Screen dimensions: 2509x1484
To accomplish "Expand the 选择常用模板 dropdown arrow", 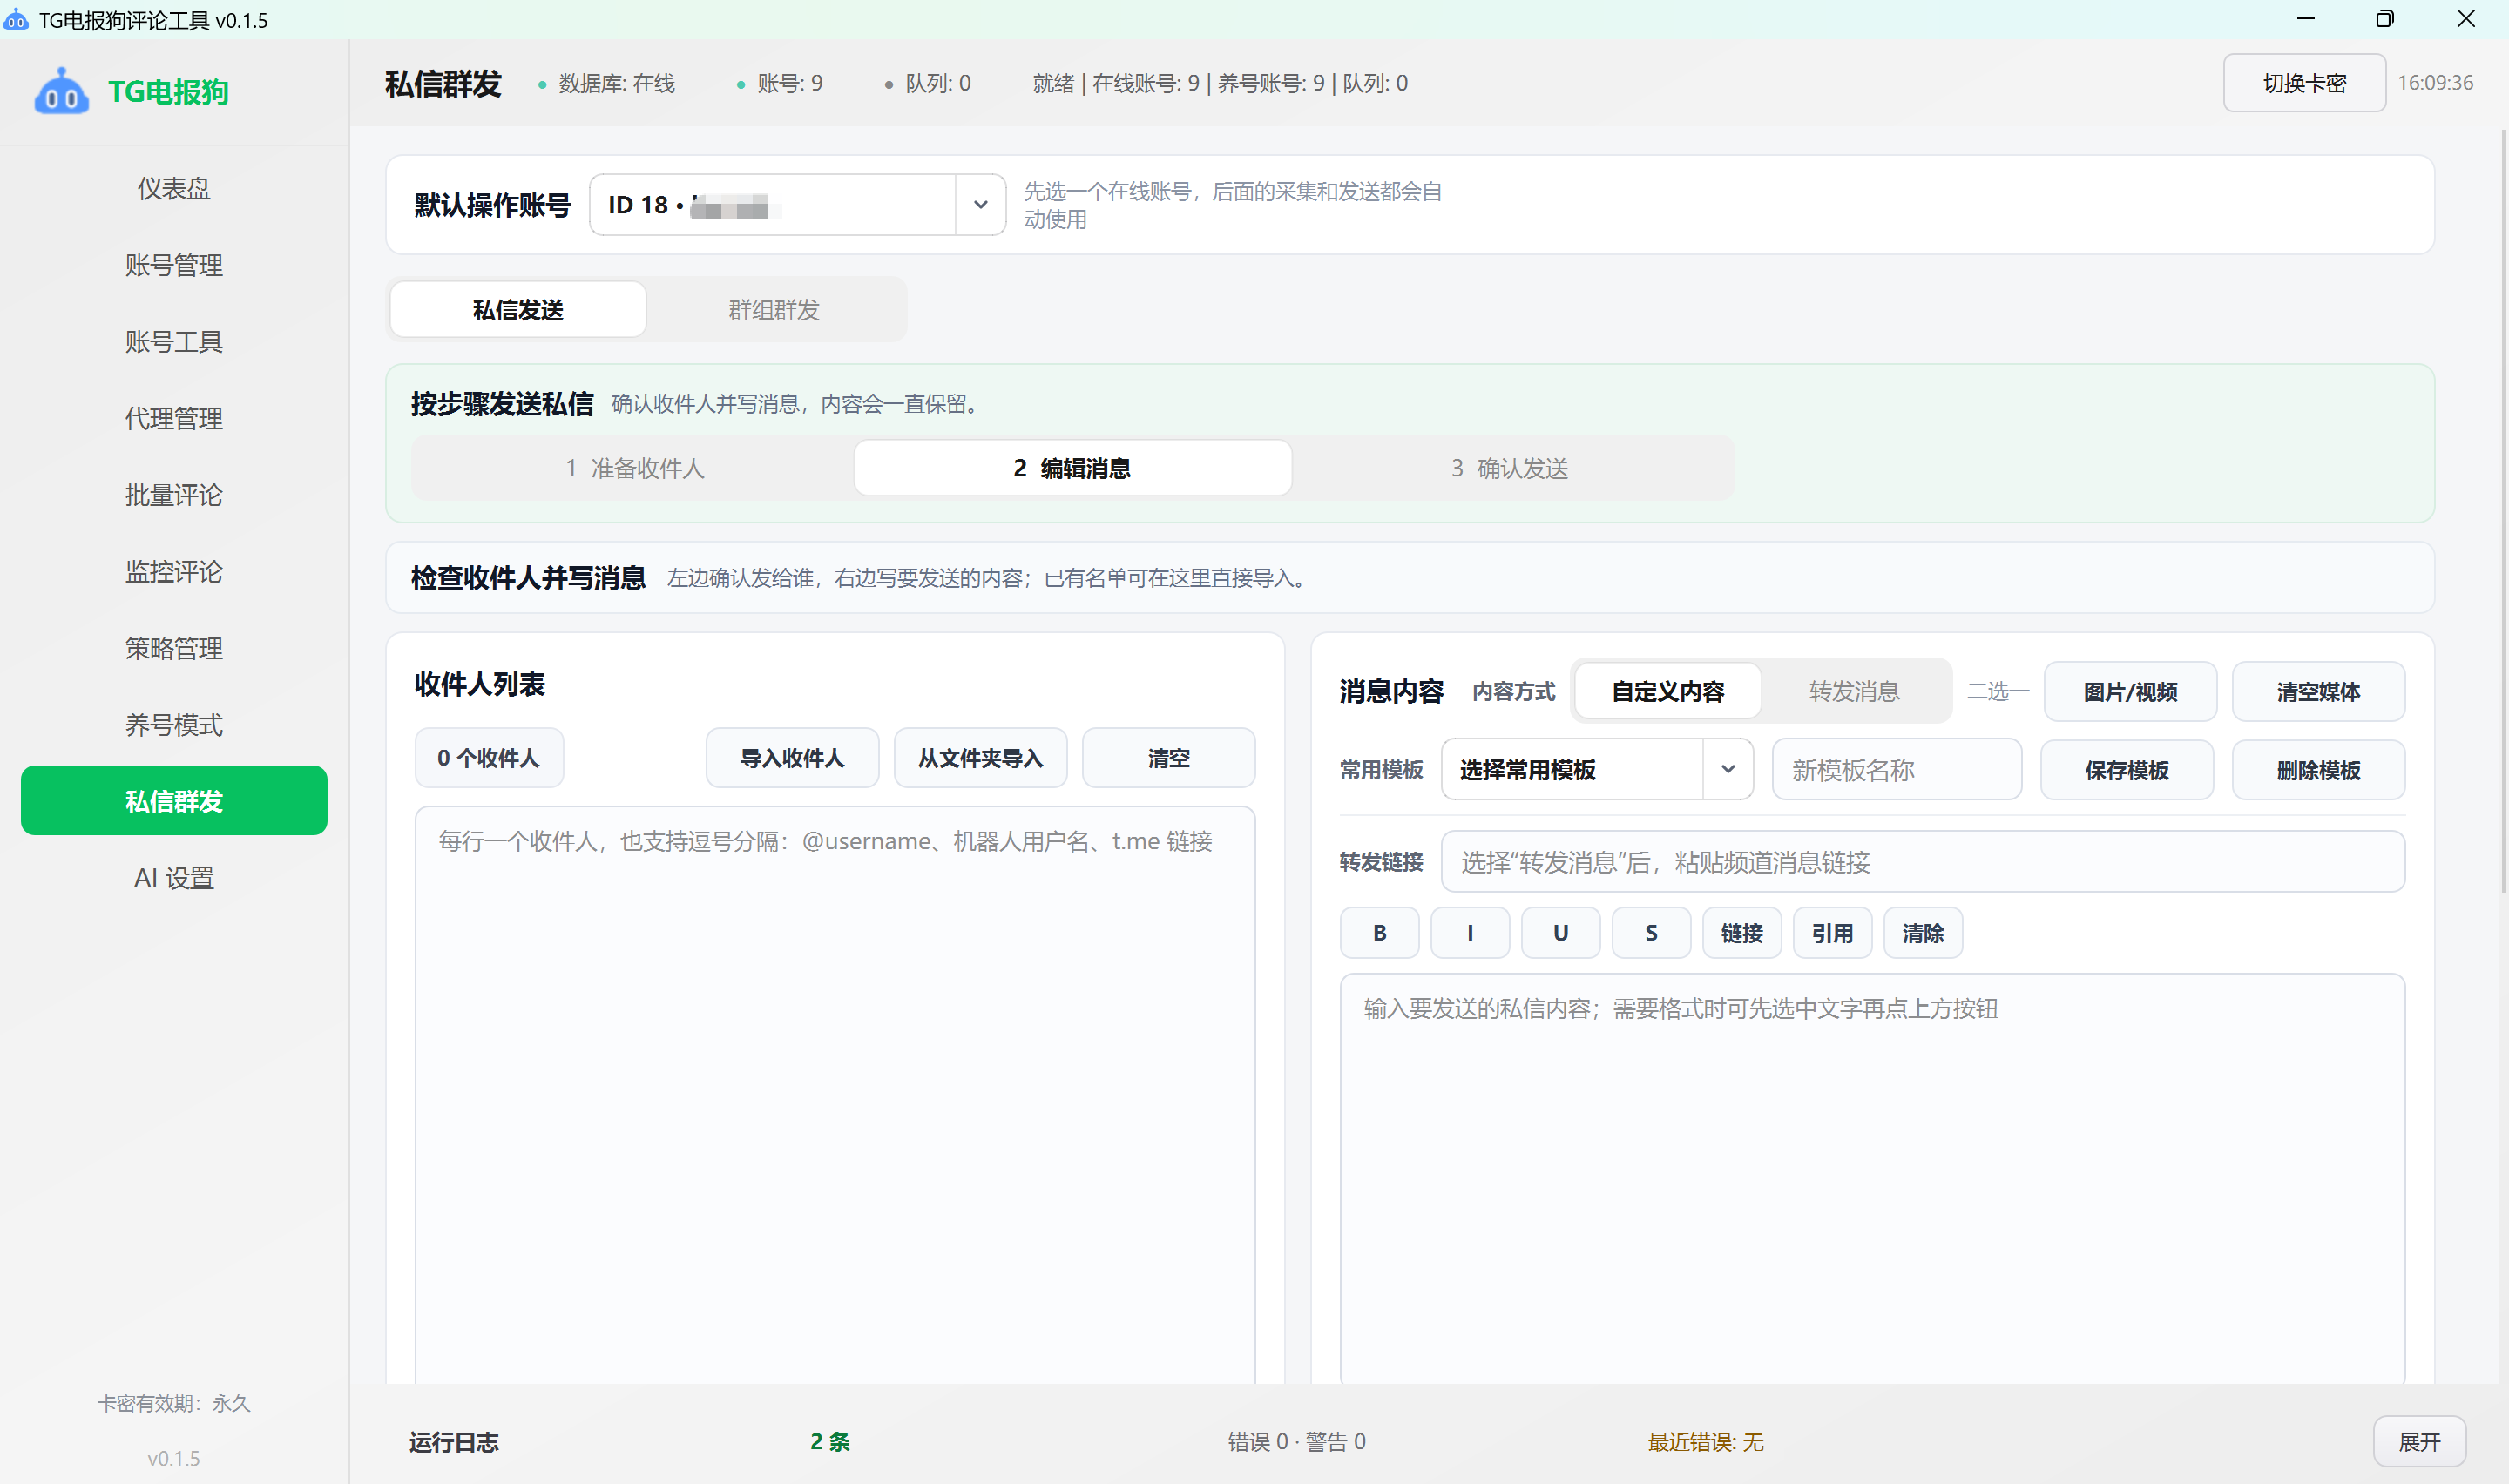I will coord(1727,769).
